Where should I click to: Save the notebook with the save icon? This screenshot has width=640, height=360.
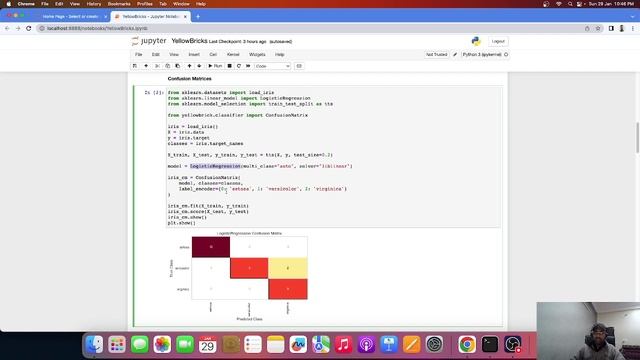pyautogui.click(x=135, y=66)
